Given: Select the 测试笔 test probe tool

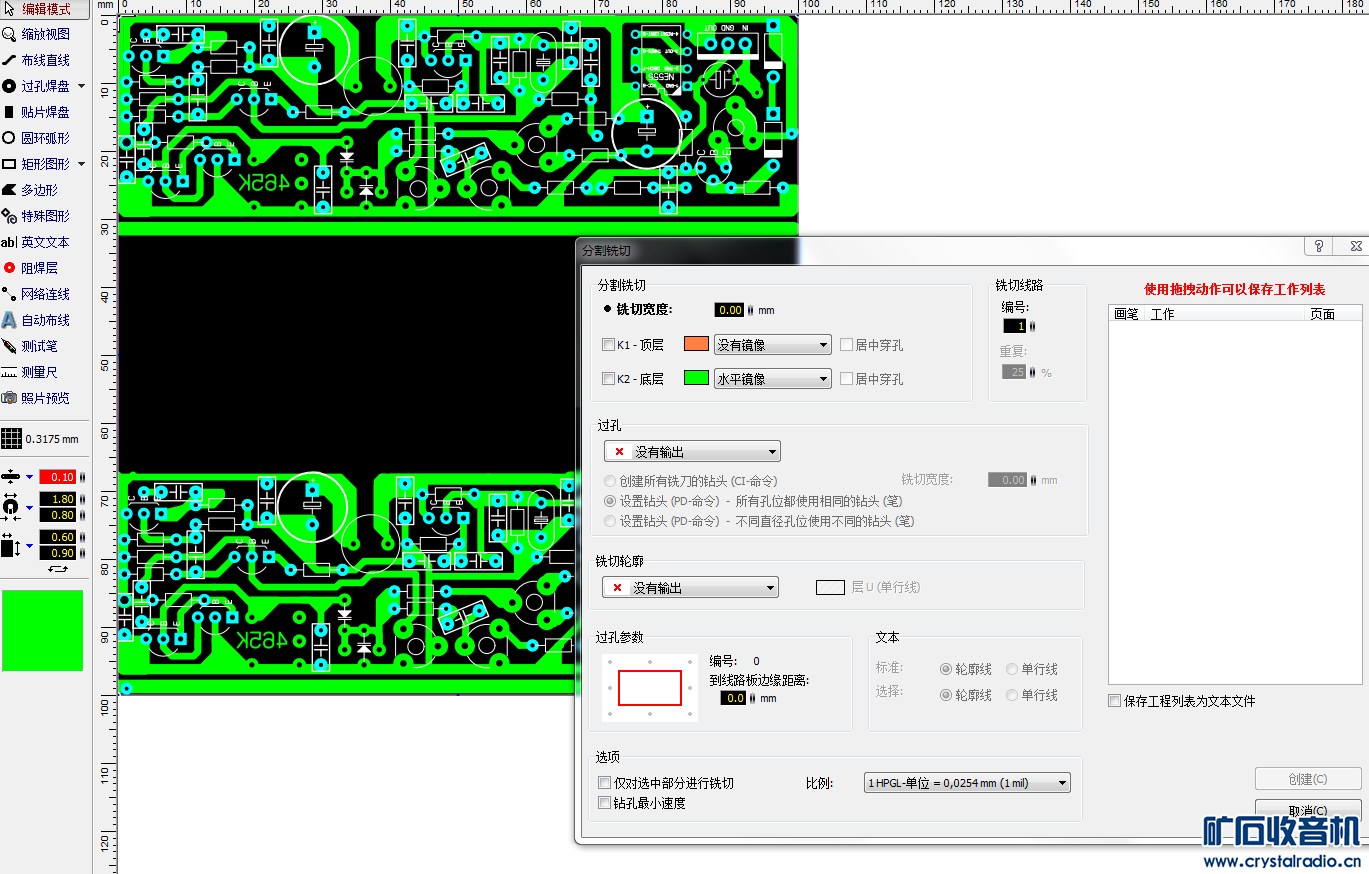Looking at the screenshot, I should pyautogui.click(x=32, y=346).
